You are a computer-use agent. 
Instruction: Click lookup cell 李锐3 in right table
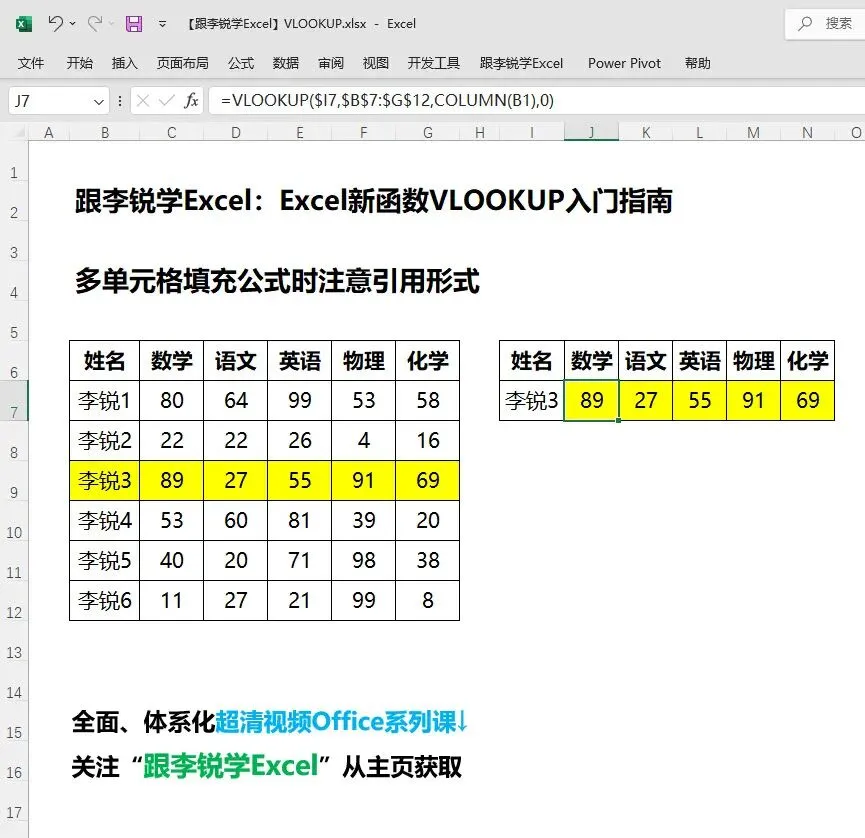(x=532, y=401)
